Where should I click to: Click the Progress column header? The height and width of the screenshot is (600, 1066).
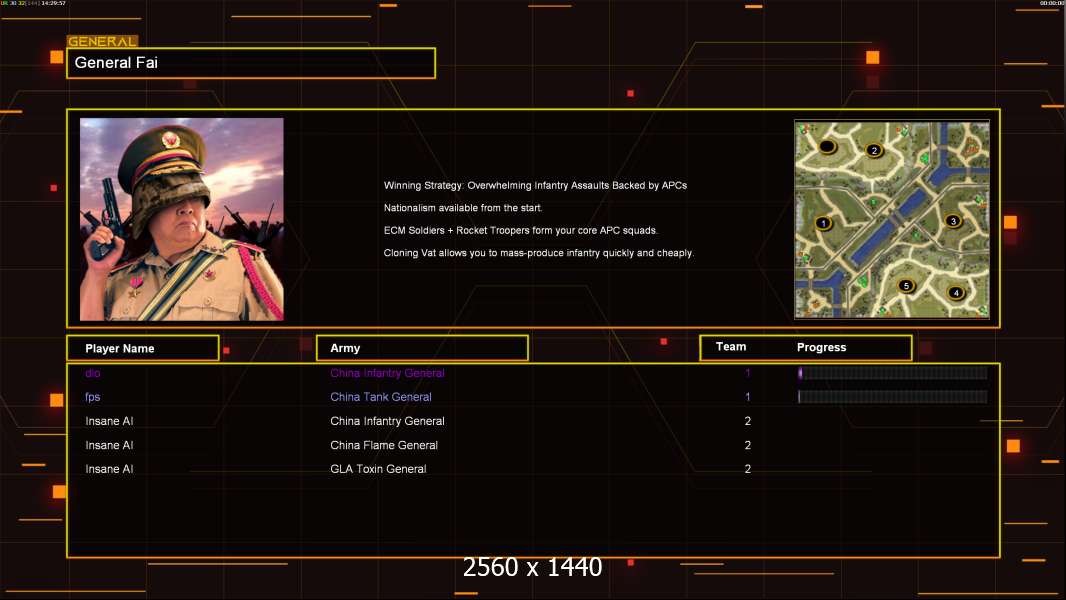click(821, 347)
